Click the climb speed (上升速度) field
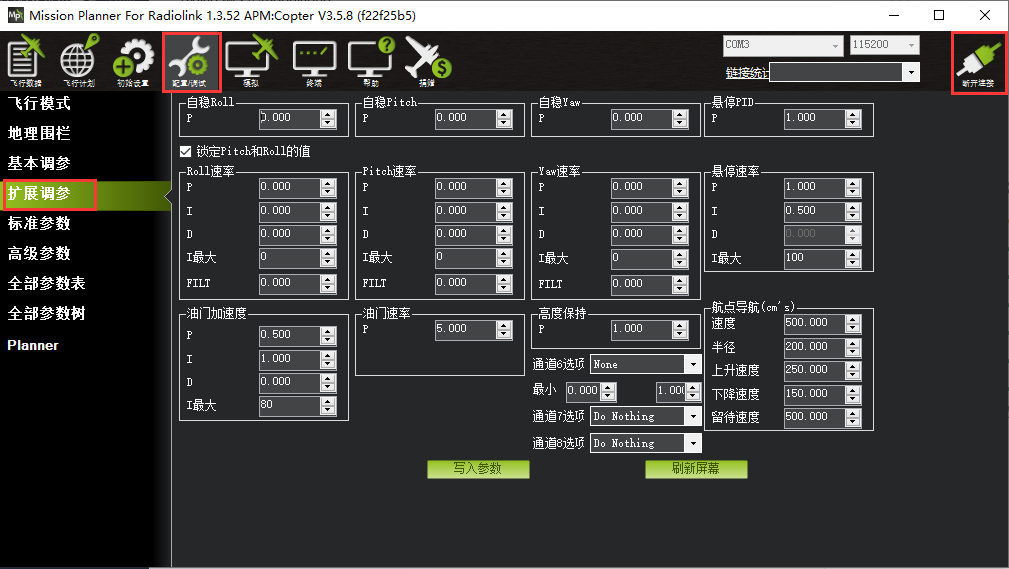1009x569 pixels. 814,370
